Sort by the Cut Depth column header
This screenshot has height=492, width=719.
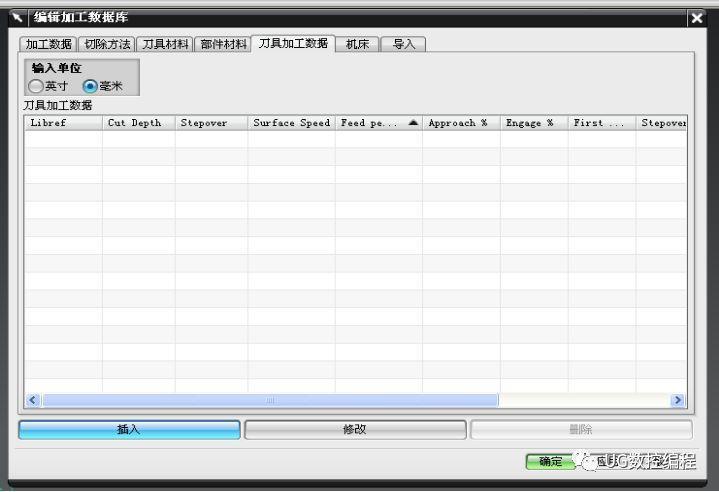click(x=138, y=123)
